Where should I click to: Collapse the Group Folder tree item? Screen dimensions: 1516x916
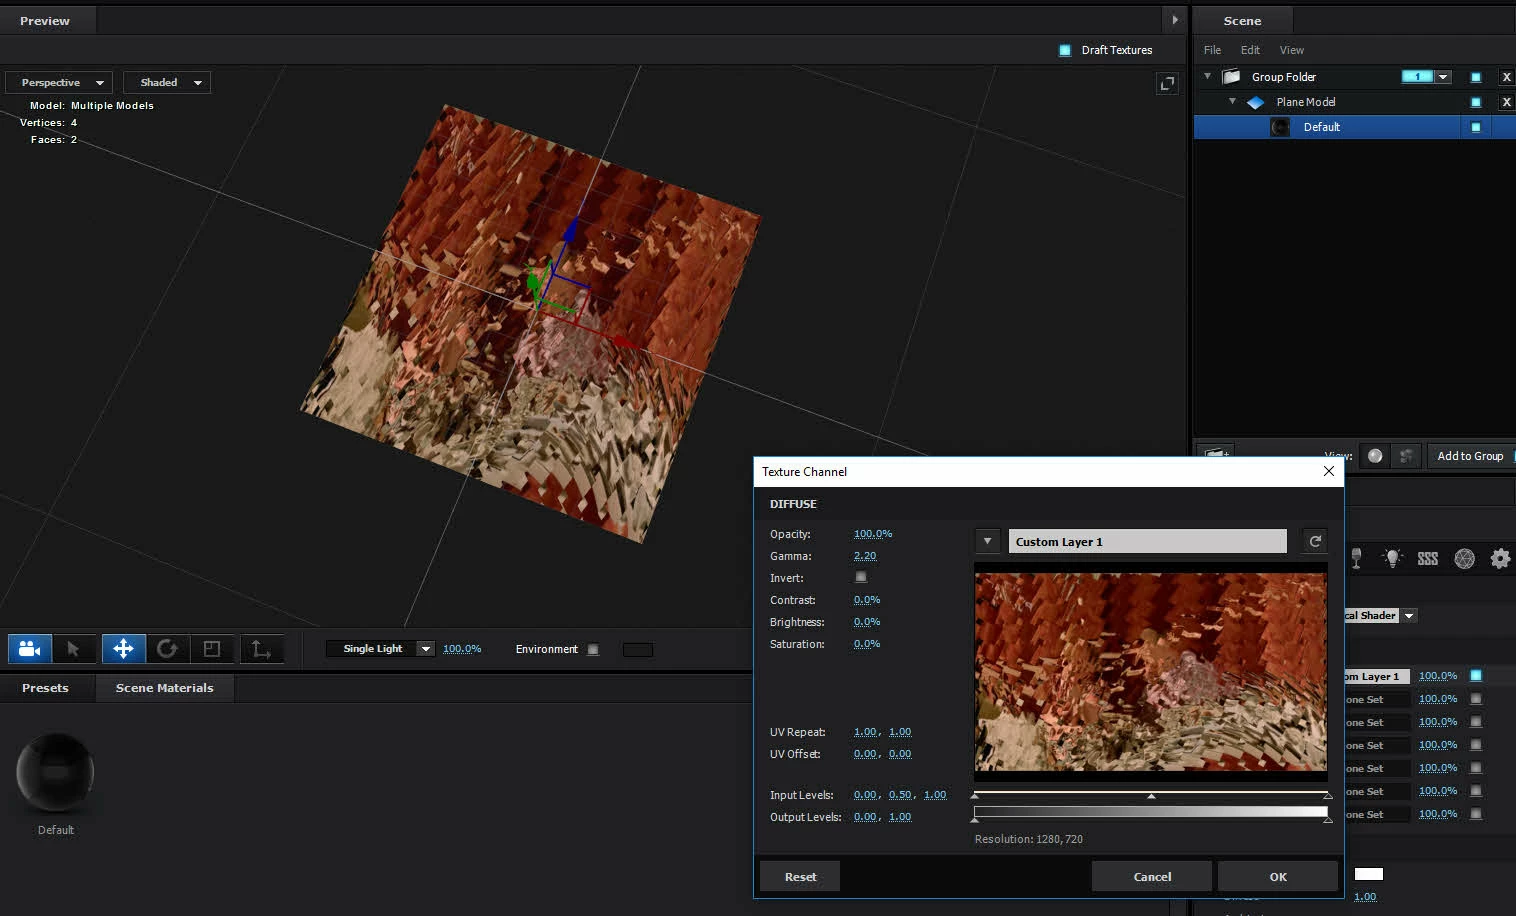tap(1208, 76)
